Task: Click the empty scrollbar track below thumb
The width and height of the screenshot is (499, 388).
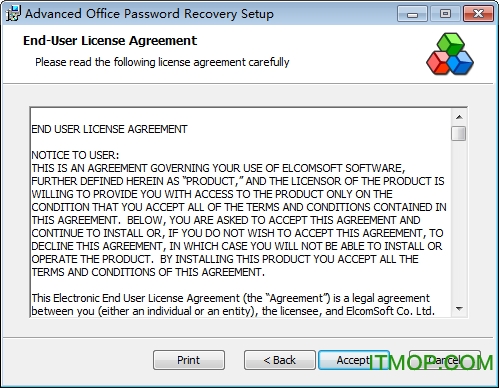Action: pyautogui.click(x=459, y=221)
